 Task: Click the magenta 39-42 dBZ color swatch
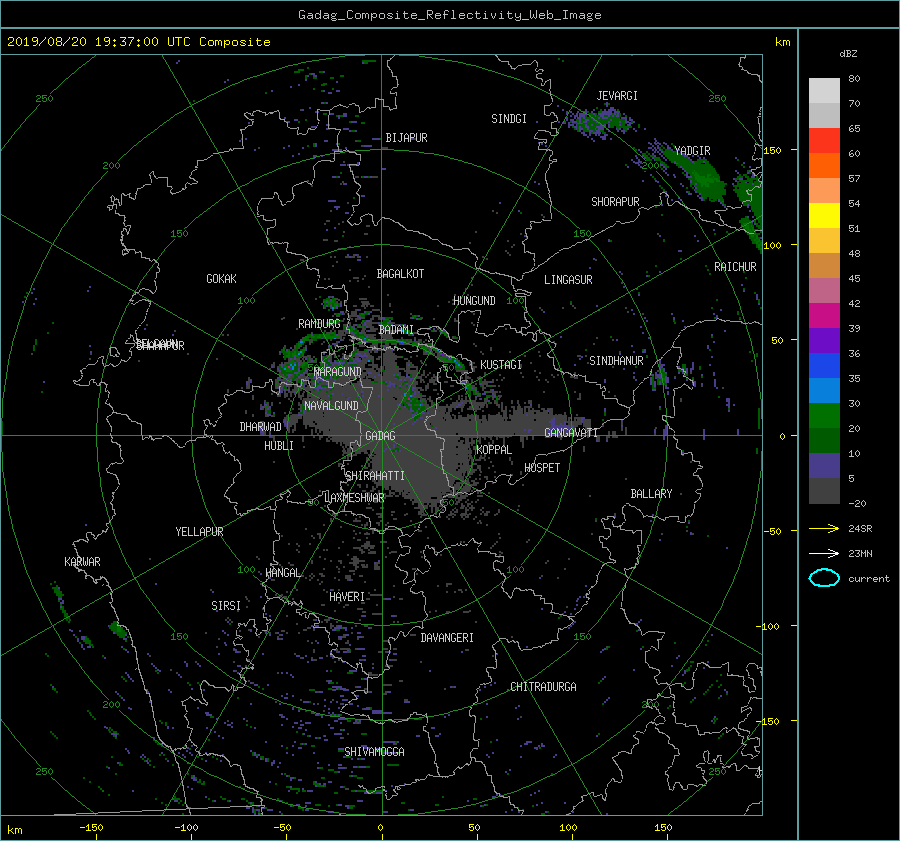[x=824, y=315]
